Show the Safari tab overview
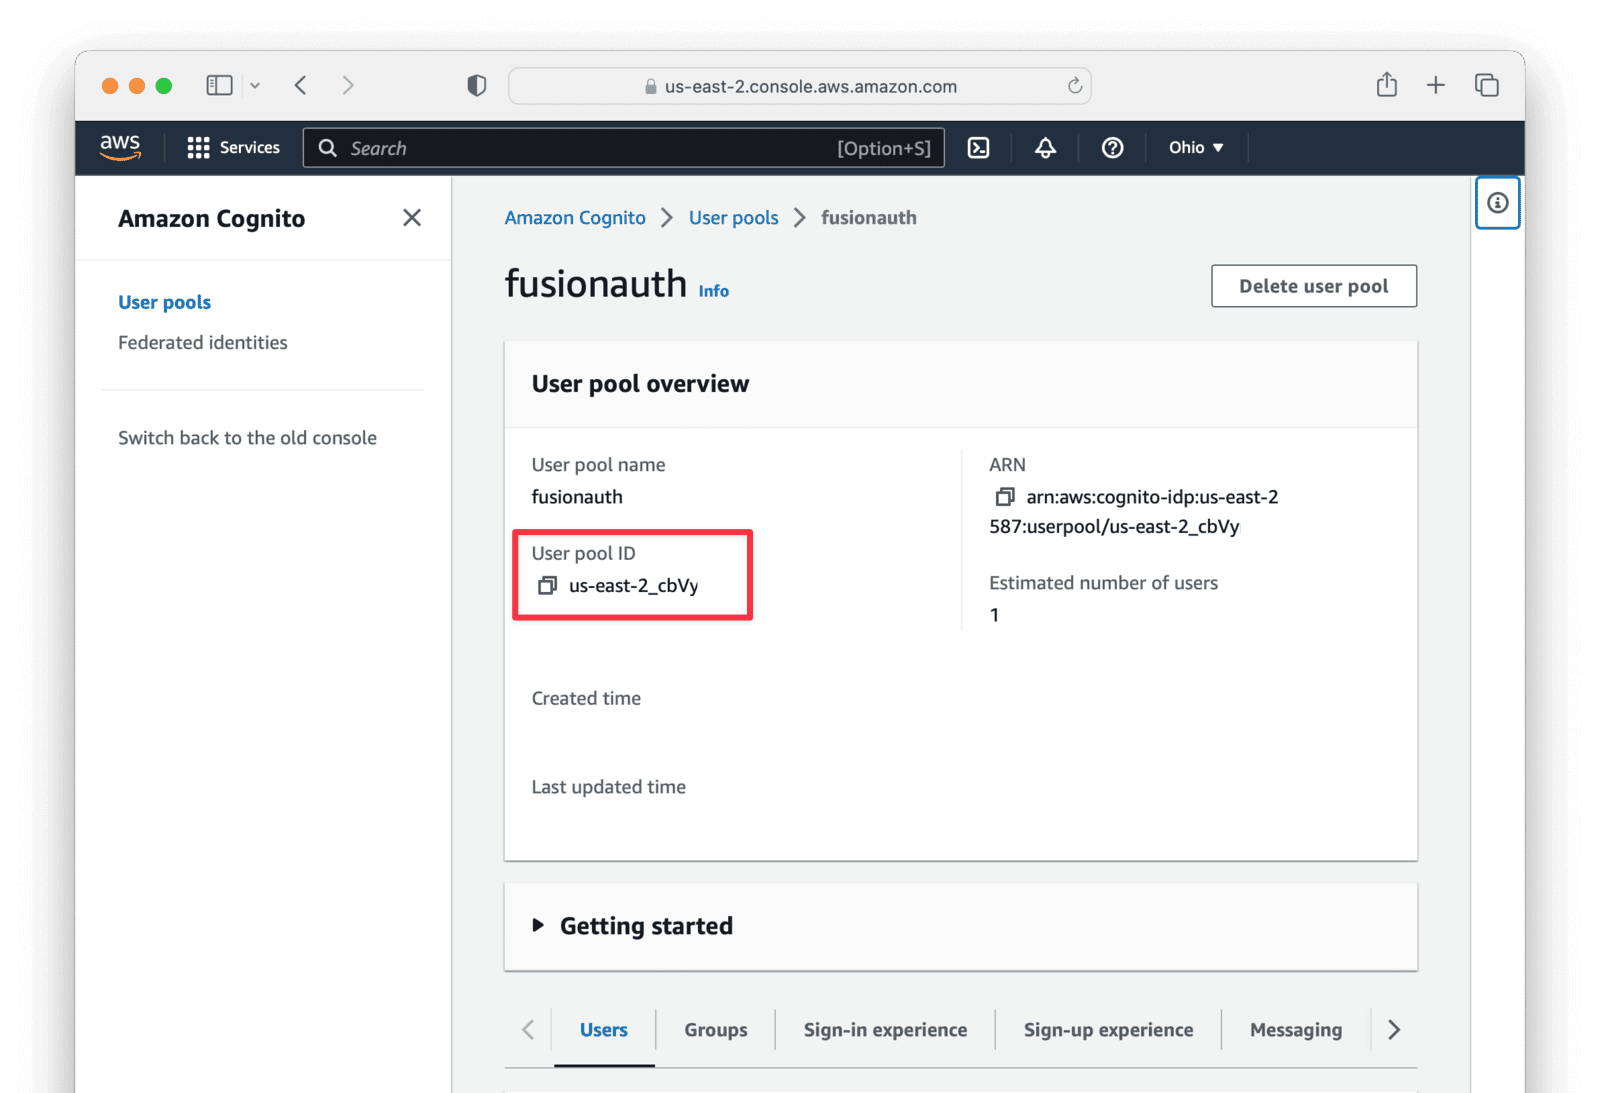The width and height of the screenshot is (1600, 1093). [1487, 86]
